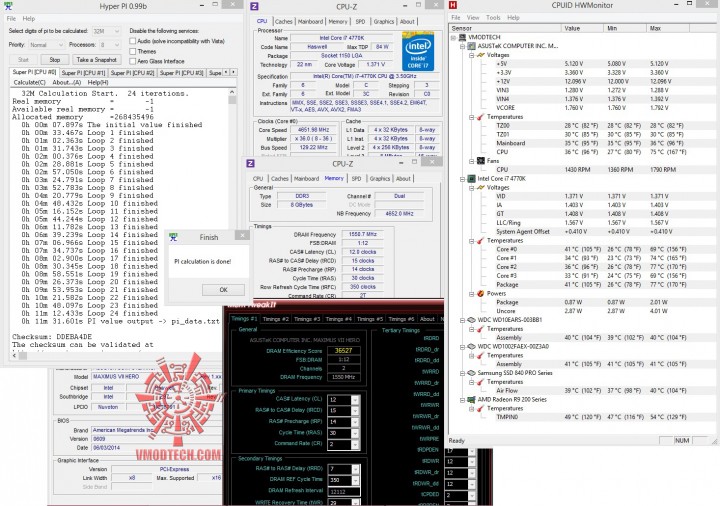
Task: Open the Caches tab in top CPU-Z window
Action: coord(283,22)
